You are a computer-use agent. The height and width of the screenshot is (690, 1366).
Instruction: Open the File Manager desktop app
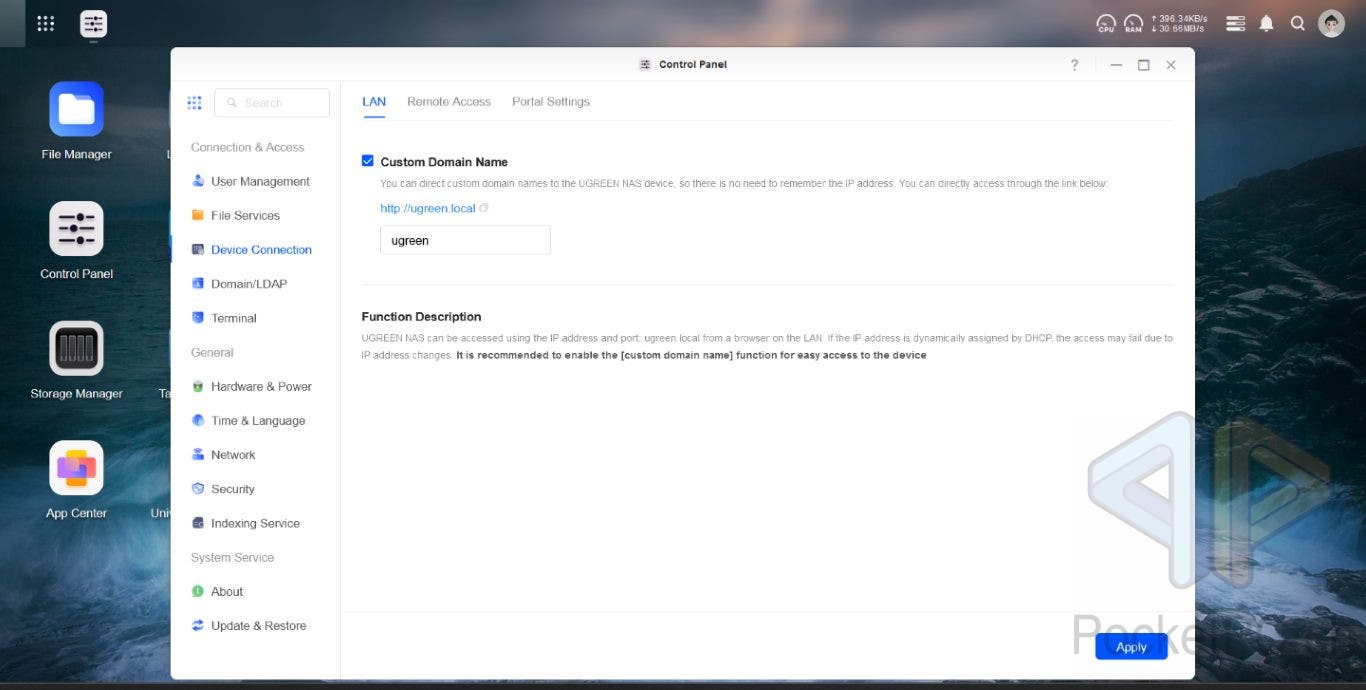point(76,109)
